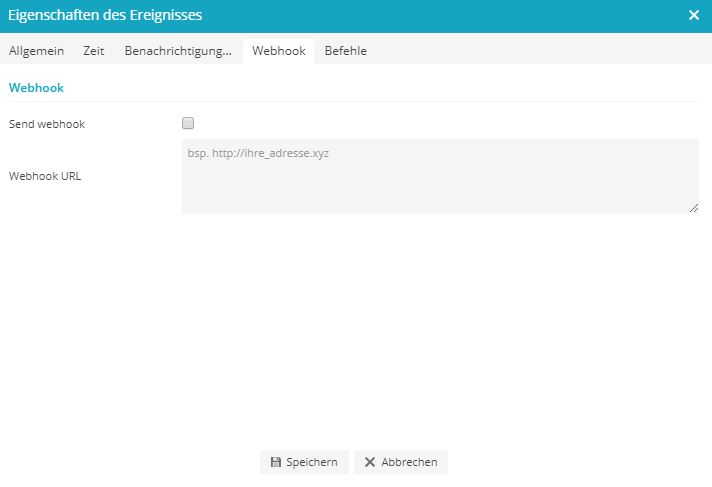The image size is (712, 487).
Task: Grab the textarea resize handle corner
Action: click(x=694, y=208)
